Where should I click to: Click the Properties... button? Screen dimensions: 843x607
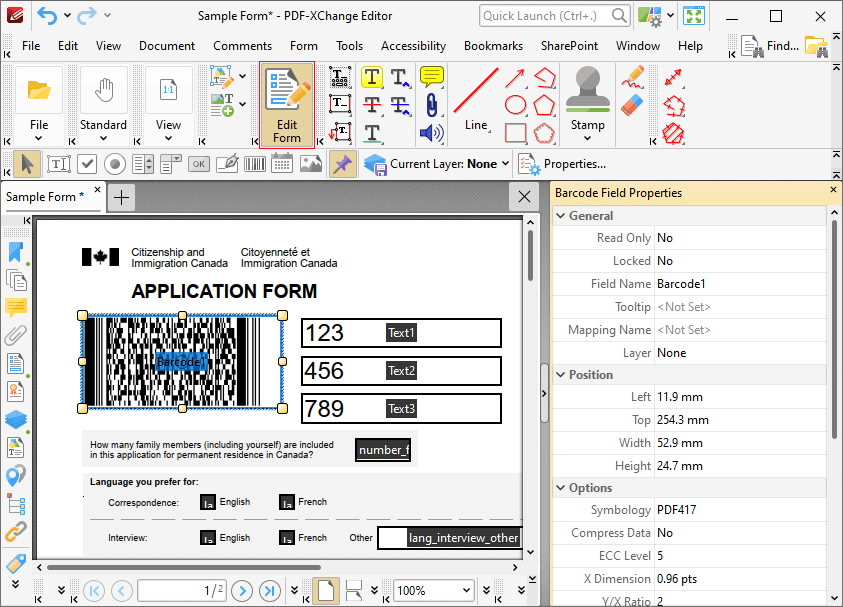click(562, 164)
